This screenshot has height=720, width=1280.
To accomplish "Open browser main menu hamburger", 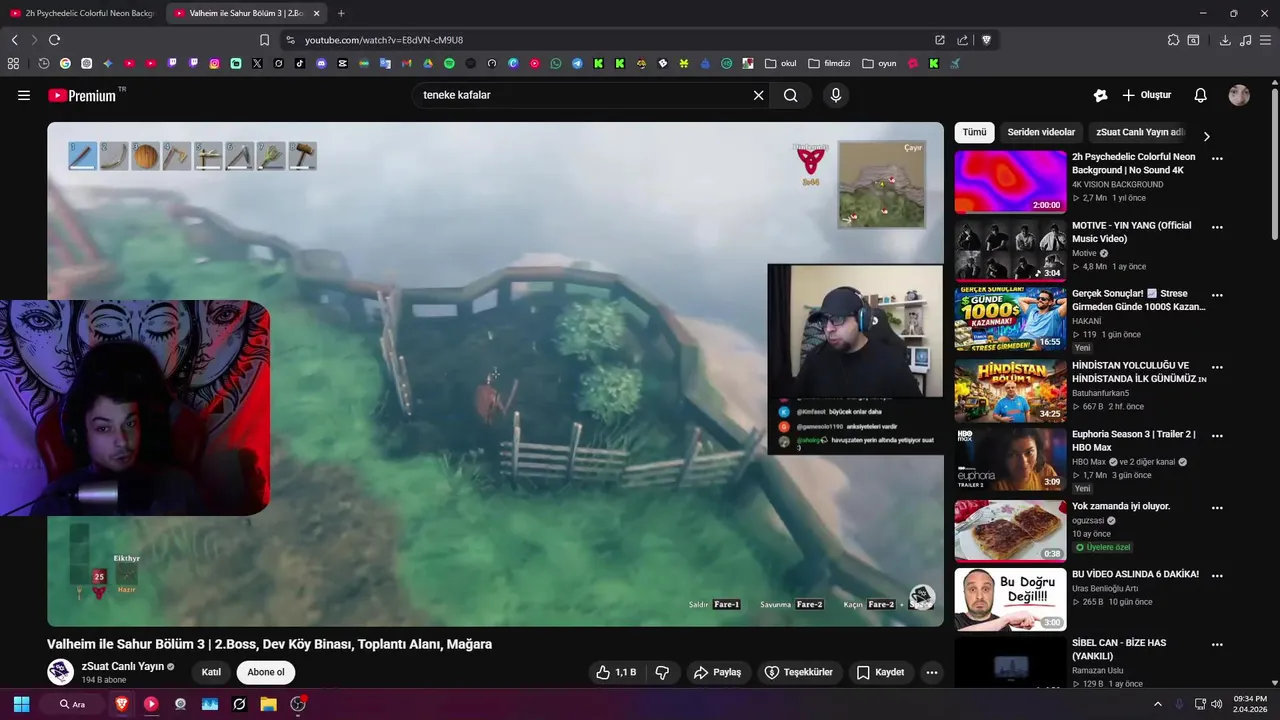I will point(1266,40).
